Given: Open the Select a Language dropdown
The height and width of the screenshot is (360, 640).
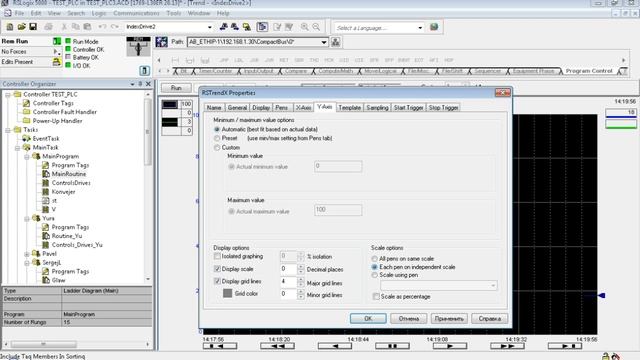Looking at the screenshot, I should (x=420, y=28).
